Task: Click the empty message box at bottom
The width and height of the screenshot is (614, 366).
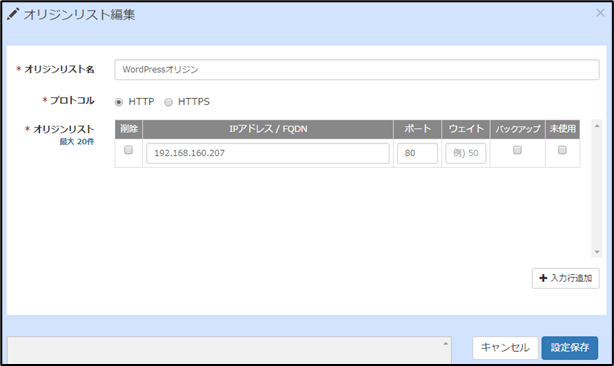Action: (x=229, y=350)
